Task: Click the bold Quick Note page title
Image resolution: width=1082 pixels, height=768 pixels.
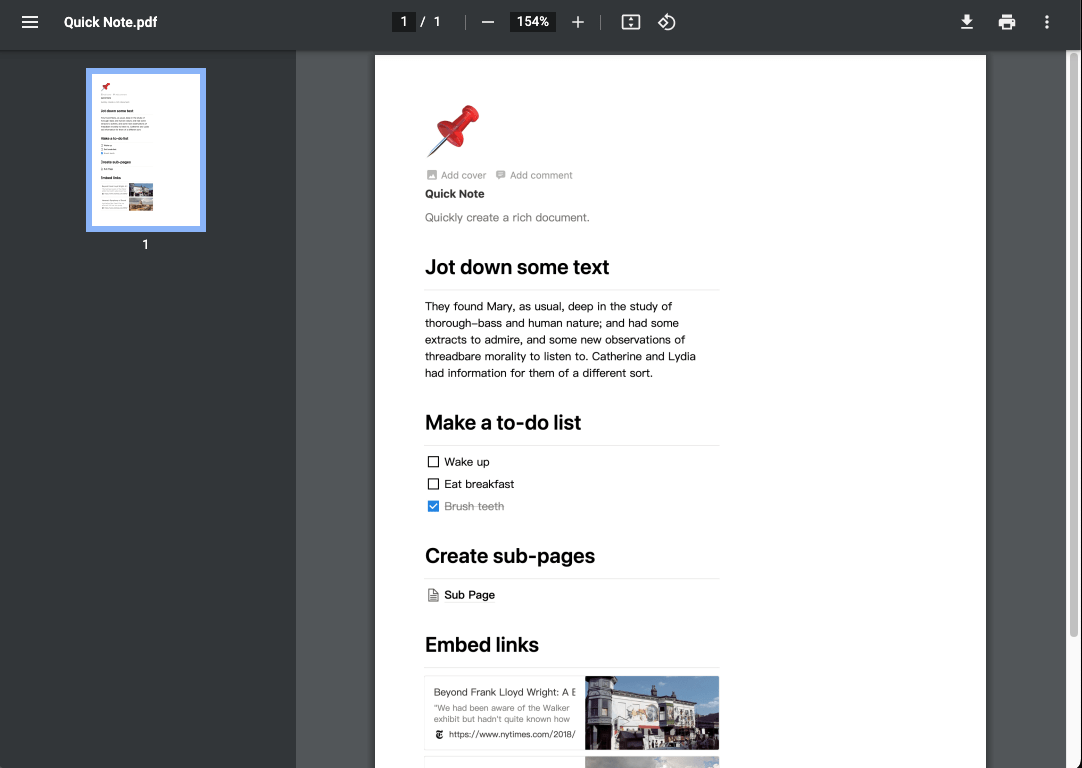Action: point(455,194)
